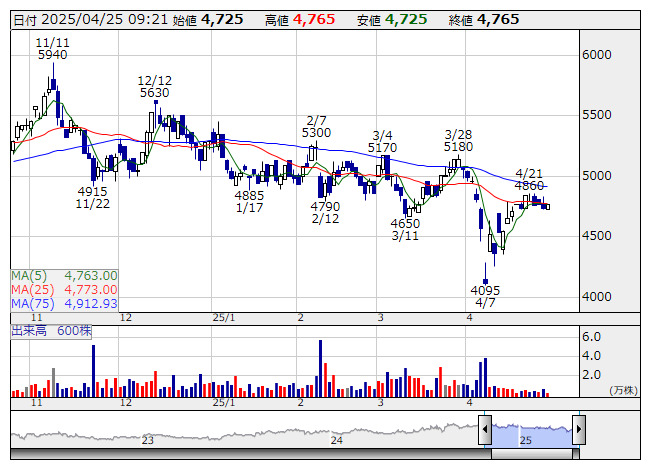Click the 11/11 5940 high price label

point(52,49)
